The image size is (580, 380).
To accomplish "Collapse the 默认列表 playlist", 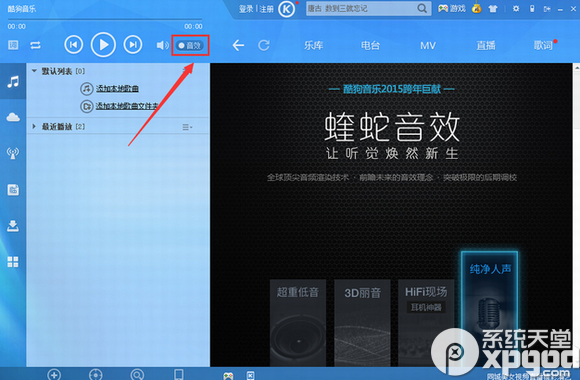I will click(x=34, y=71).
